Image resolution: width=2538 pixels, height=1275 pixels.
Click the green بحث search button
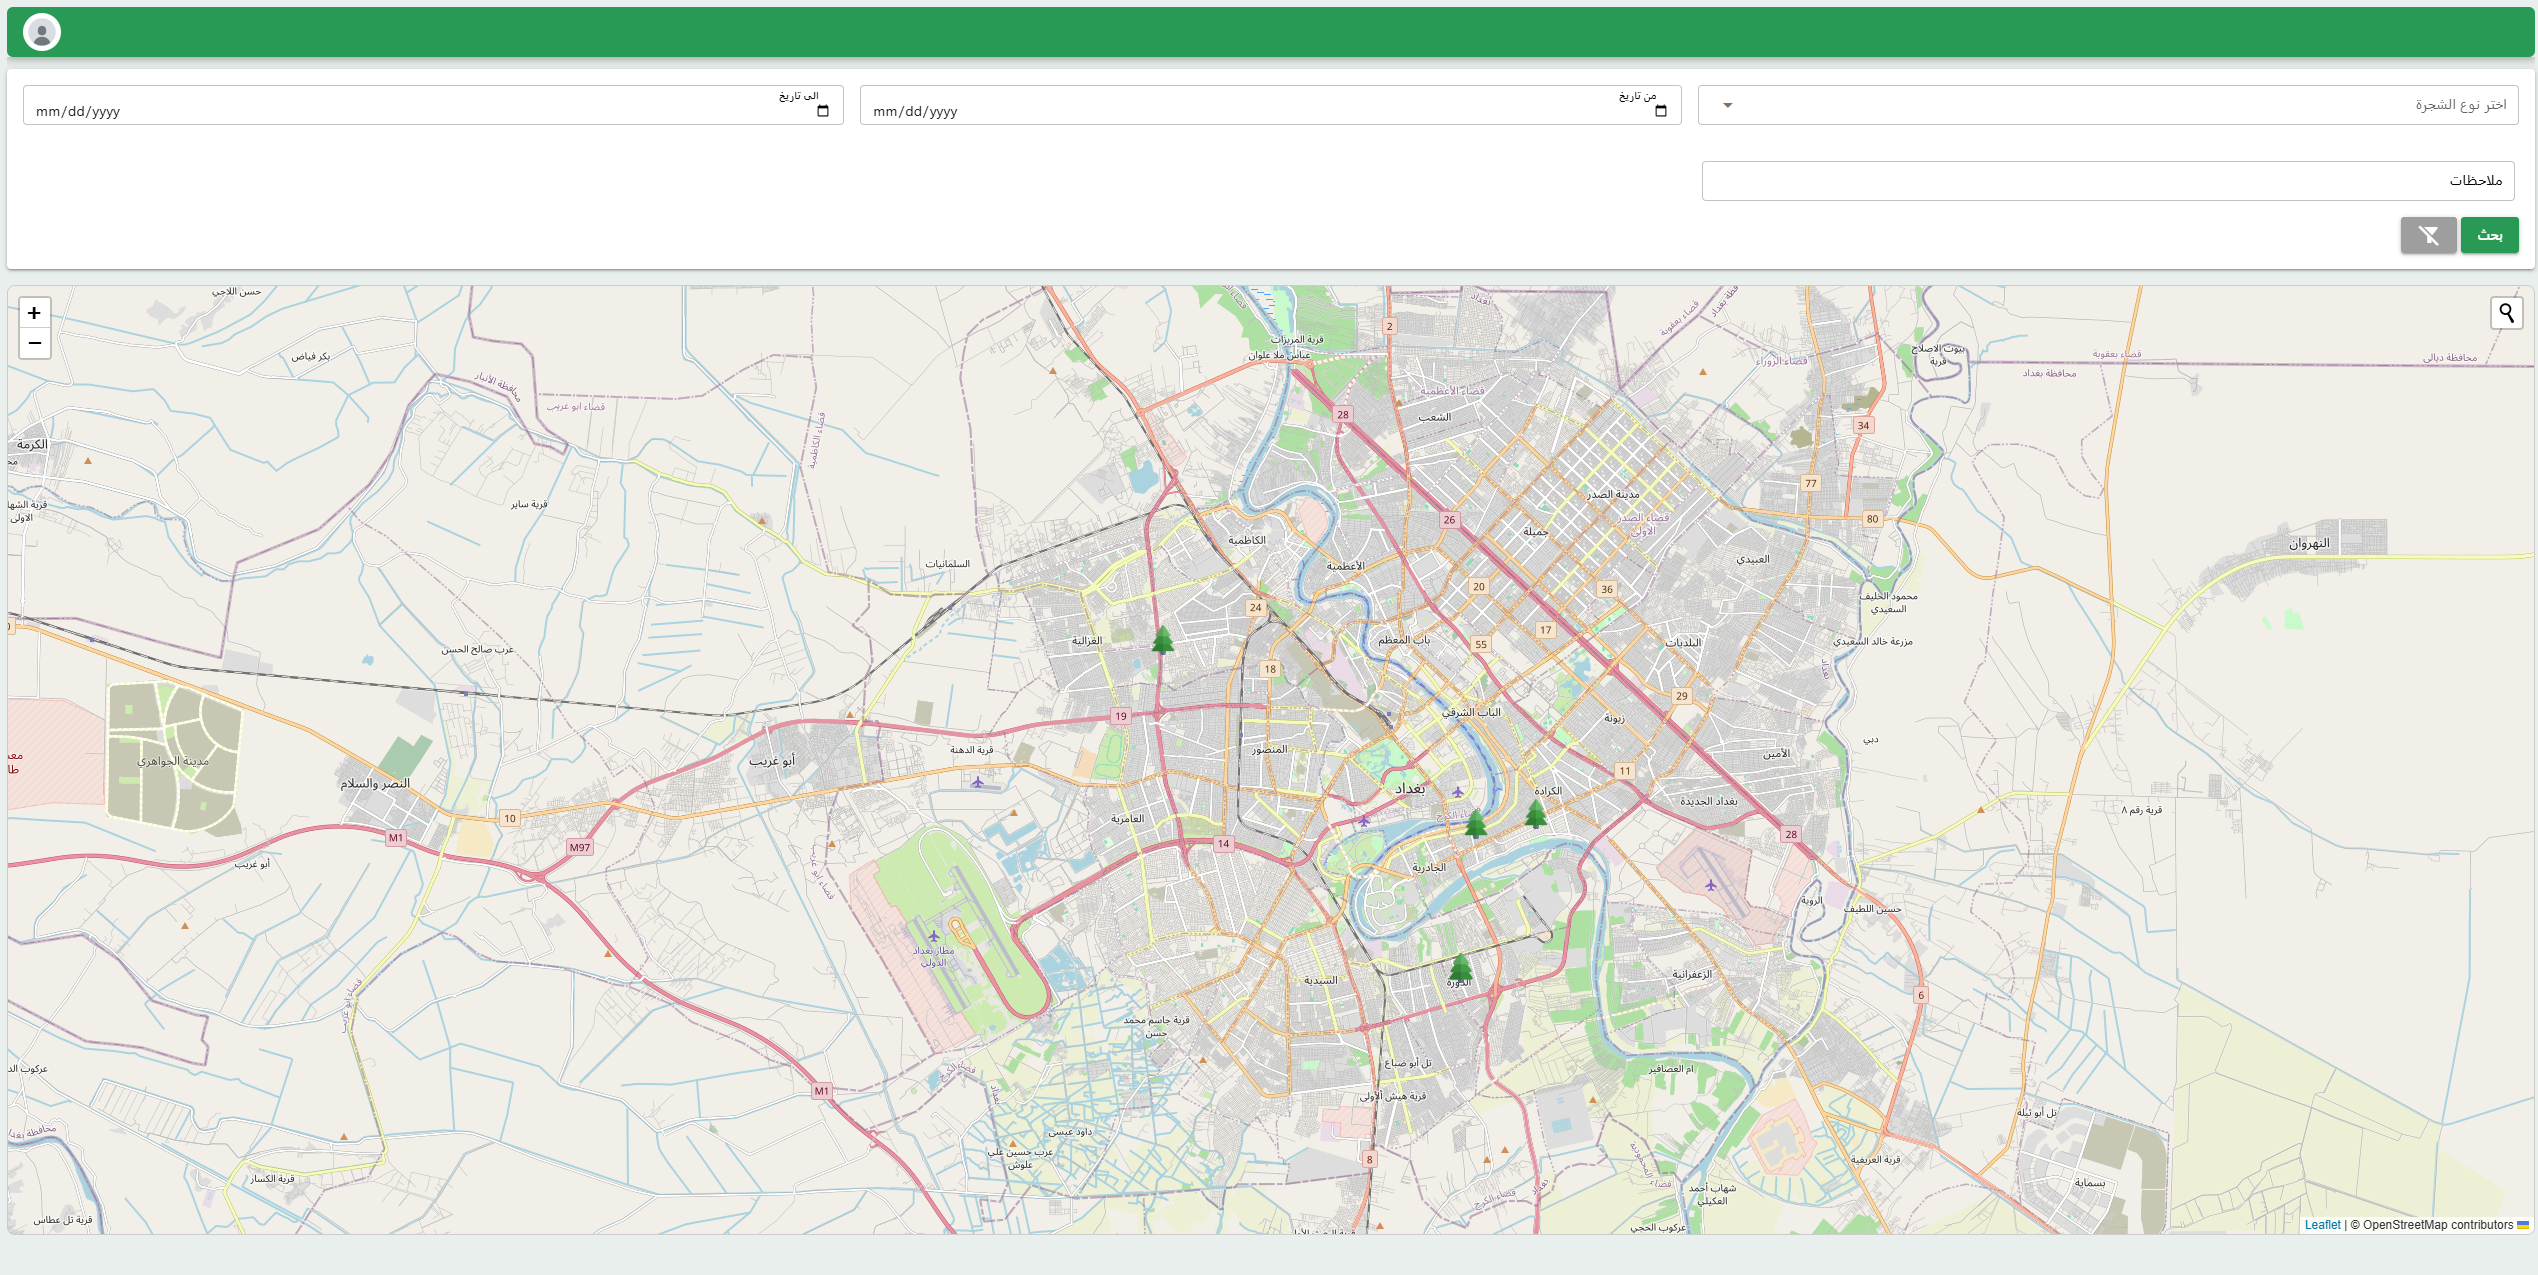(2489, 235)
